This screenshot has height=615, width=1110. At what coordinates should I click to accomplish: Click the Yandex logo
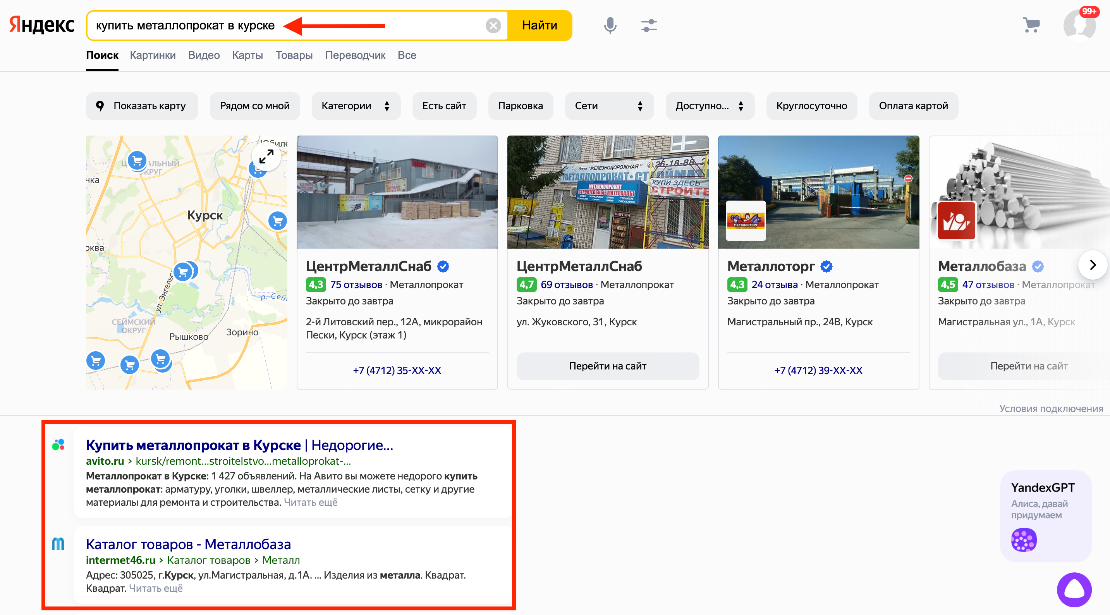[40, 25]
